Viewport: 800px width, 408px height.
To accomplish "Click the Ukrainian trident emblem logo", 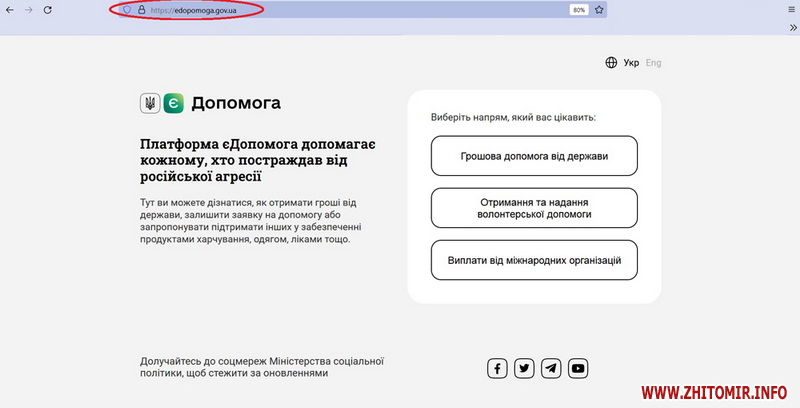I will point(150,103).
